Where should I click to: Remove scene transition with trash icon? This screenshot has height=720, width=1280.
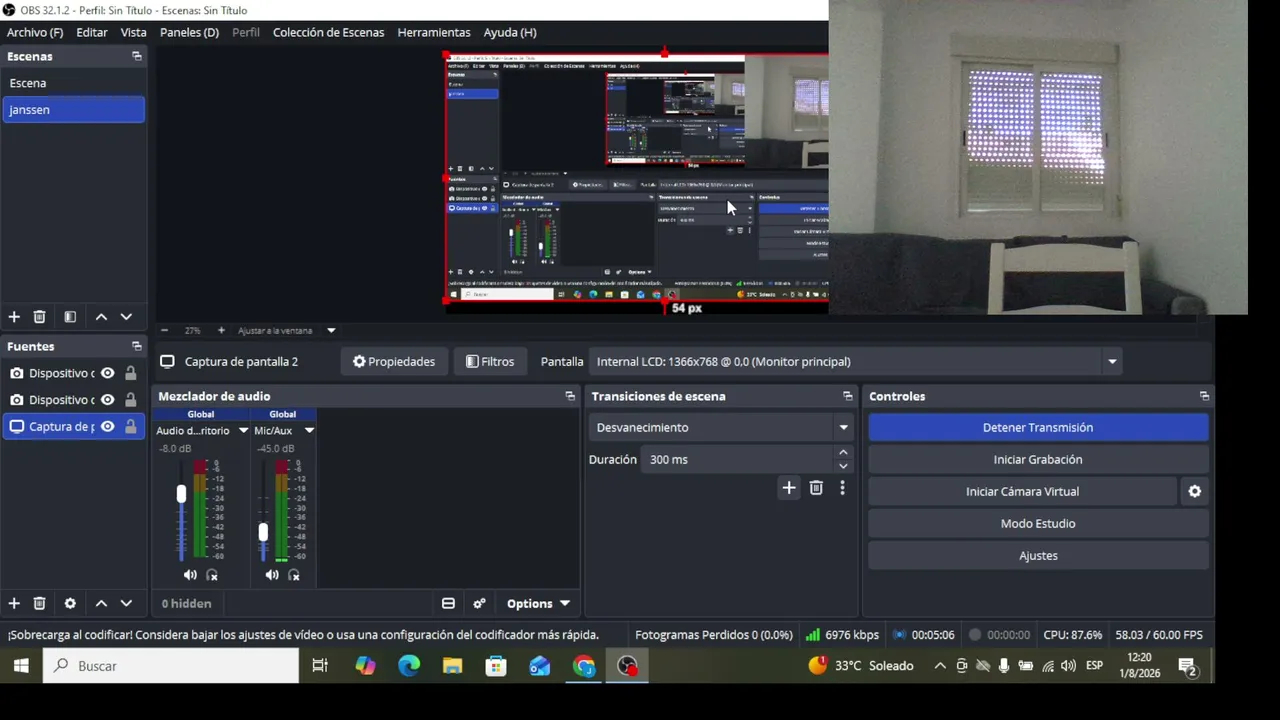click(x=816, y=487)
